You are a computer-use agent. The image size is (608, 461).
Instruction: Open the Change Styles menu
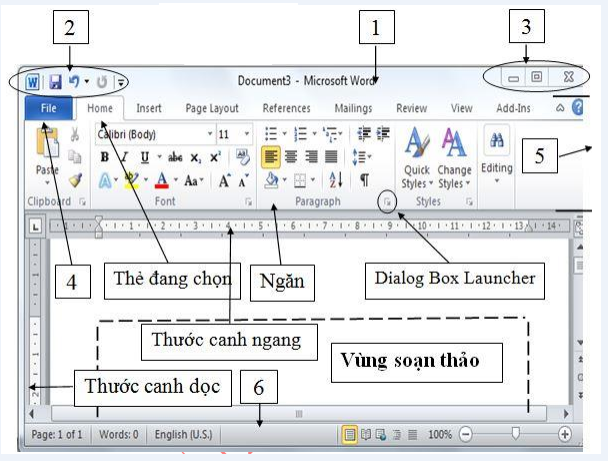pyautogui.click(x=454, y=159)
